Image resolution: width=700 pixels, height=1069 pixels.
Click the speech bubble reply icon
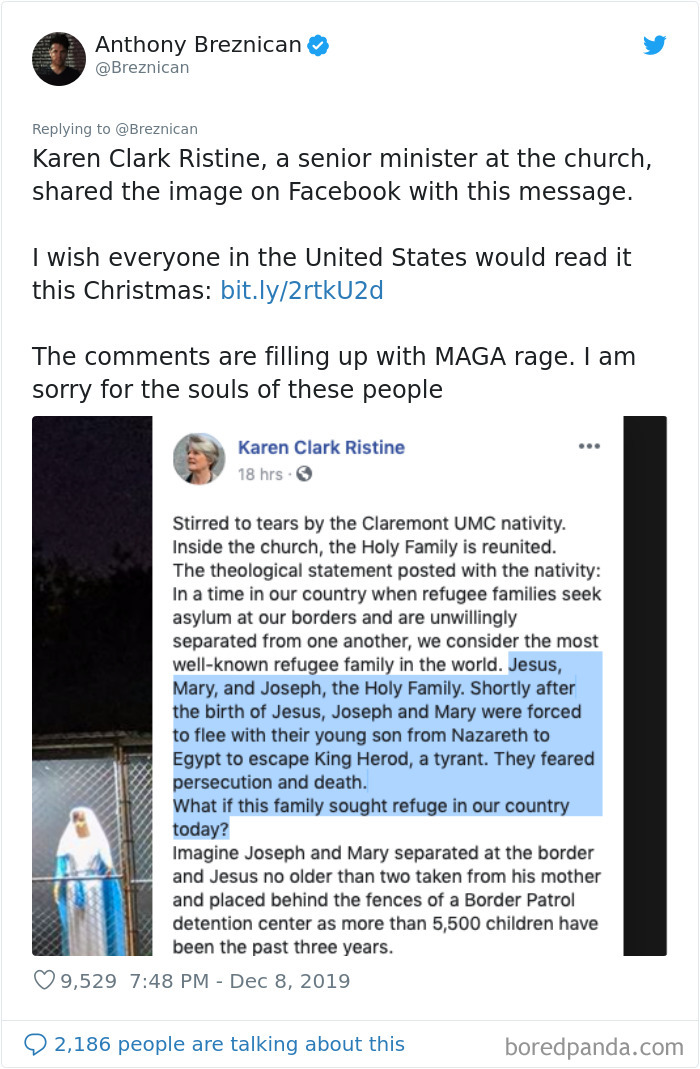[38, 1043]
